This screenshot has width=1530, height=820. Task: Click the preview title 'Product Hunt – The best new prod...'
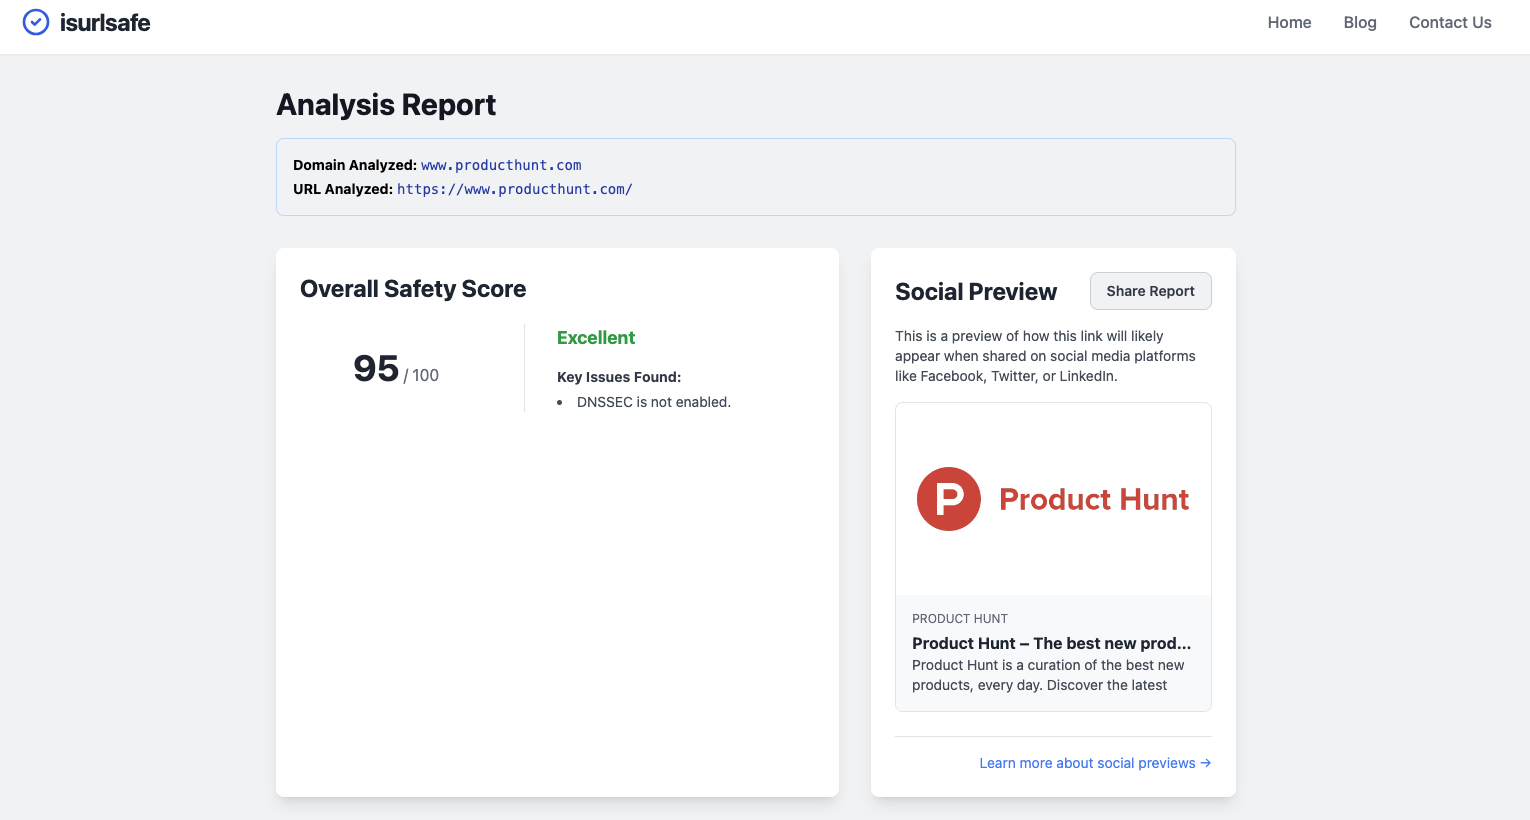[1051, 643]
